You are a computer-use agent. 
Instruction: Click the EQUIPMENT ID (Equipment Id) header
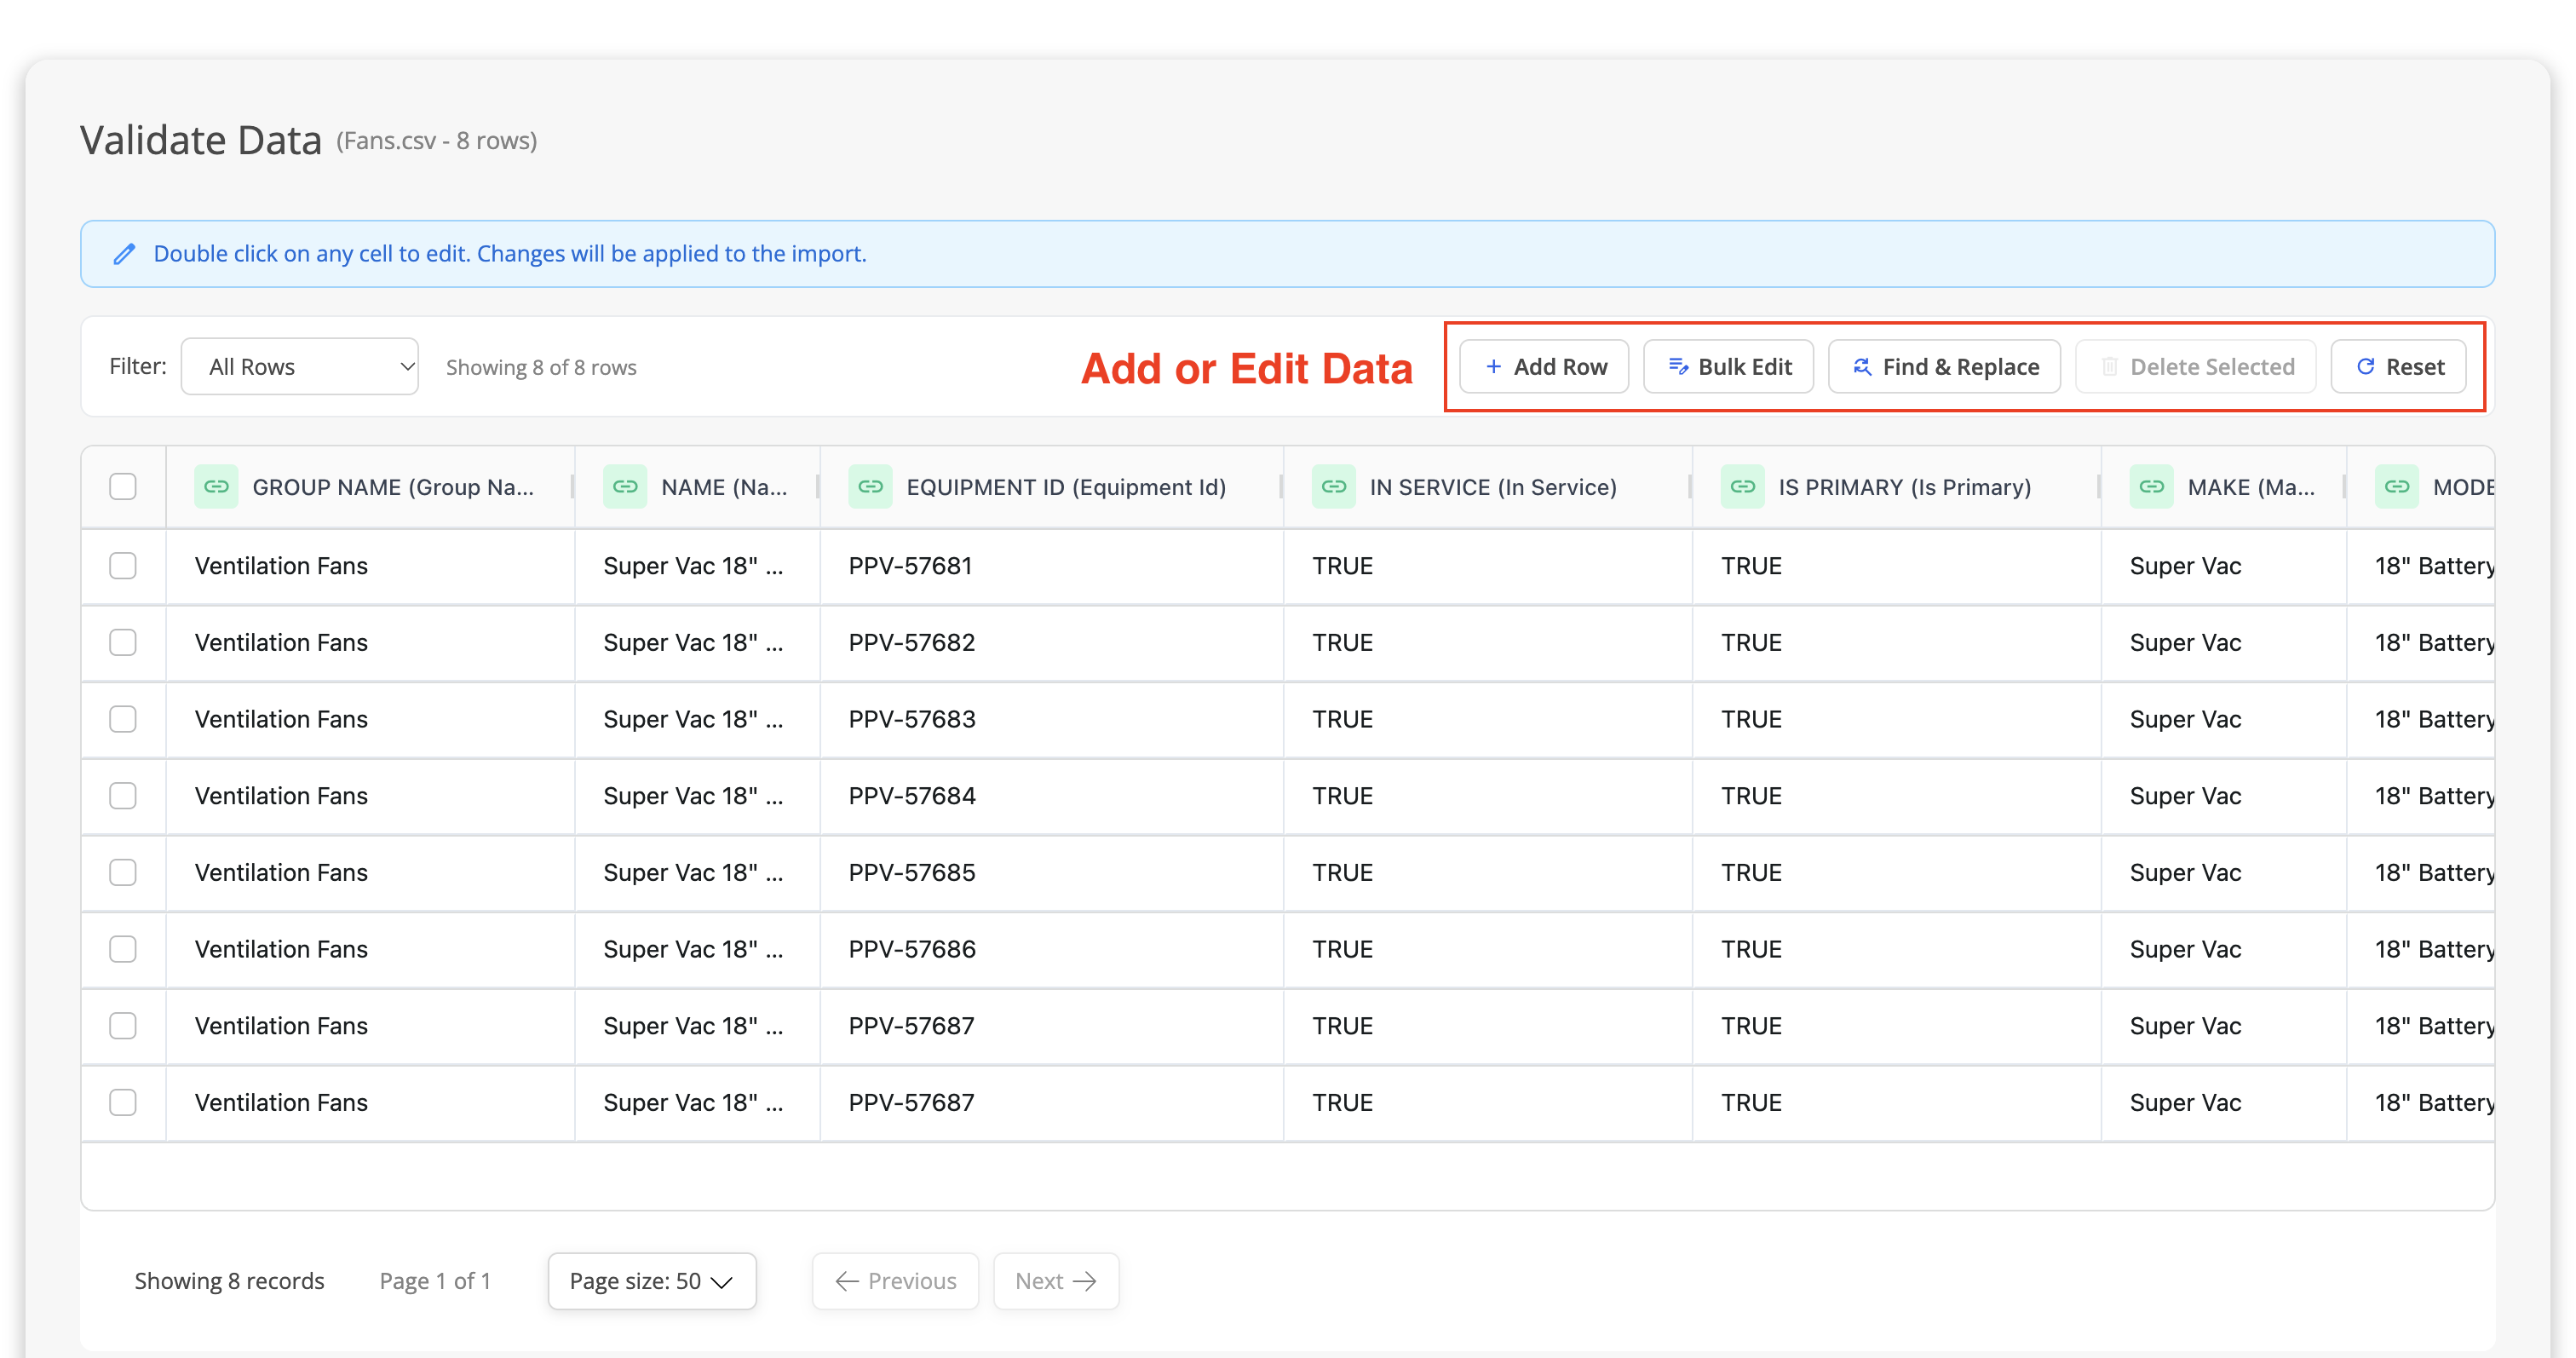[1066, 487]
